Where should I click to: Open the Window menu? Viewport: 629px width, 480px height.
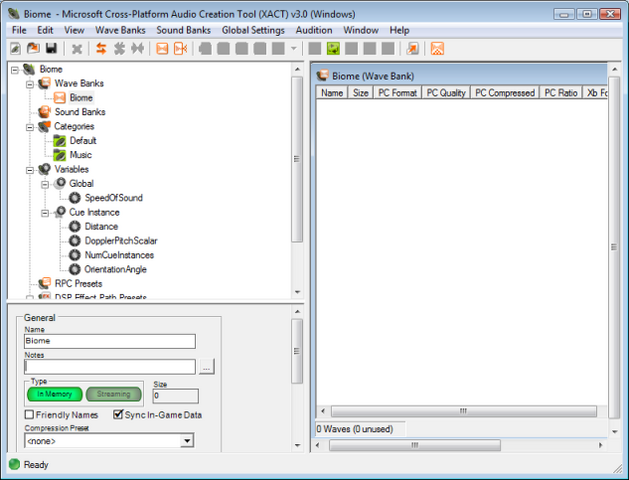click(361, 30)
